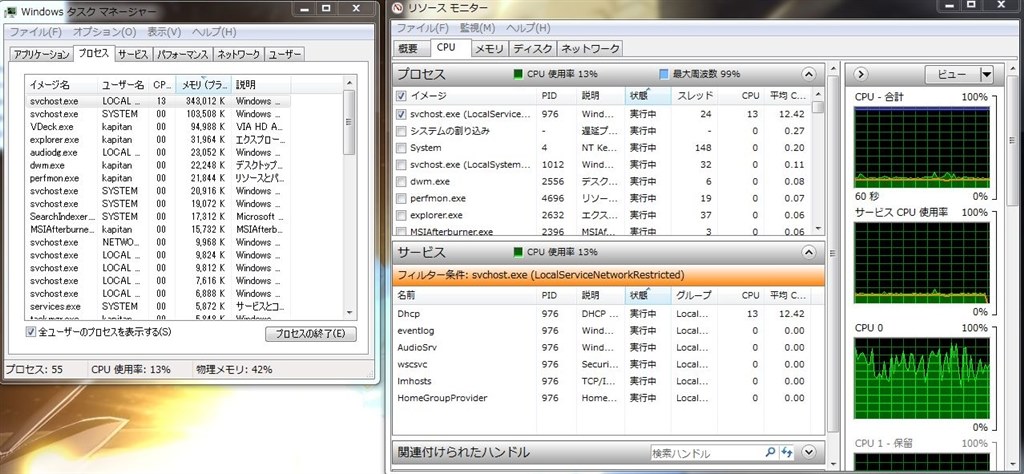Open 表示 menu in Task Manager
Screen dimensions: 1024x474
point(164,32)
